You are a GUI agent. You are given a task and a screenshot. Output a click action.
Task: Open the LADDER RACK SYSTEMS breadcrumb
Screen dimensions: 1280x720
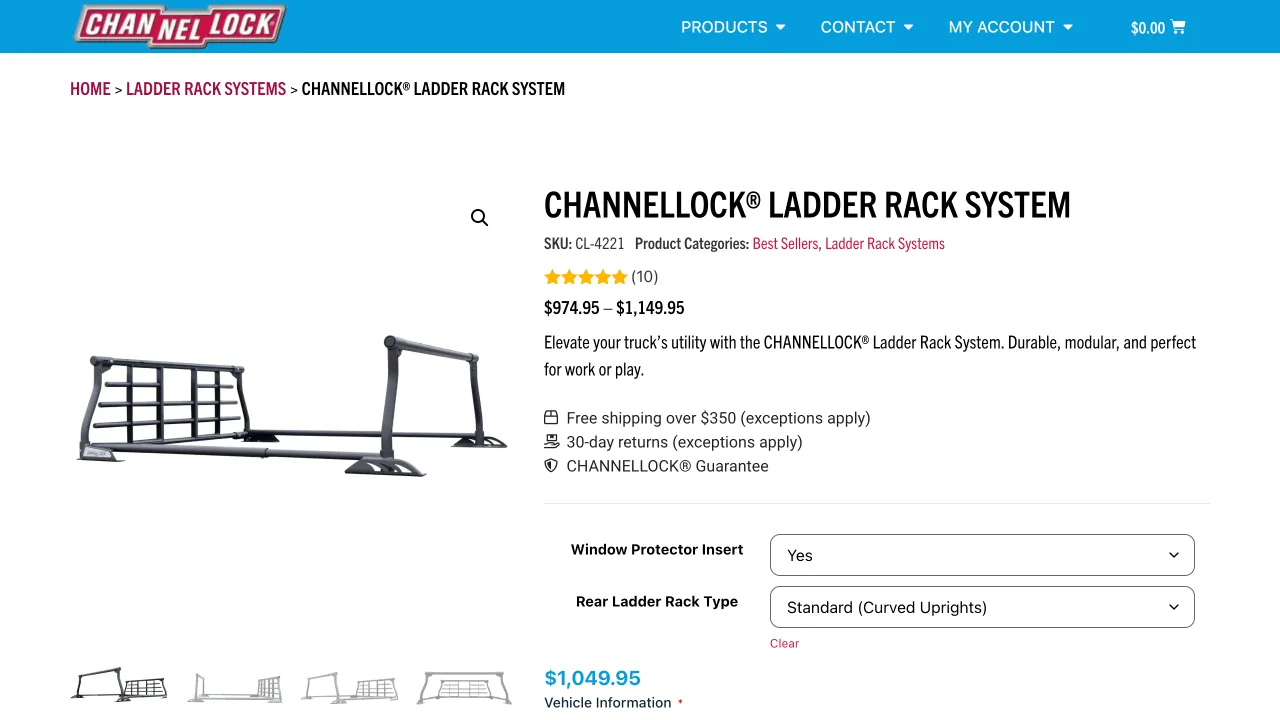[206, 88]
